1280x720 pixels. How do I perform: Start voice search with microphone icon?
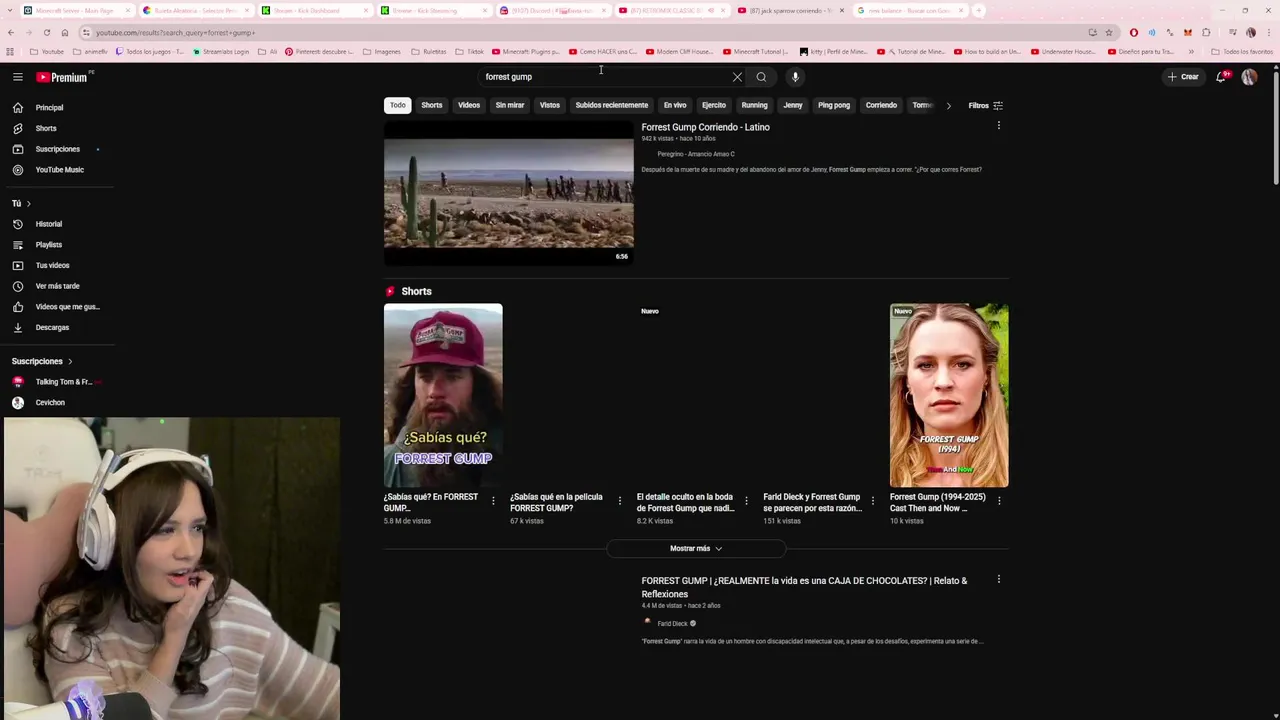[795, 77]
